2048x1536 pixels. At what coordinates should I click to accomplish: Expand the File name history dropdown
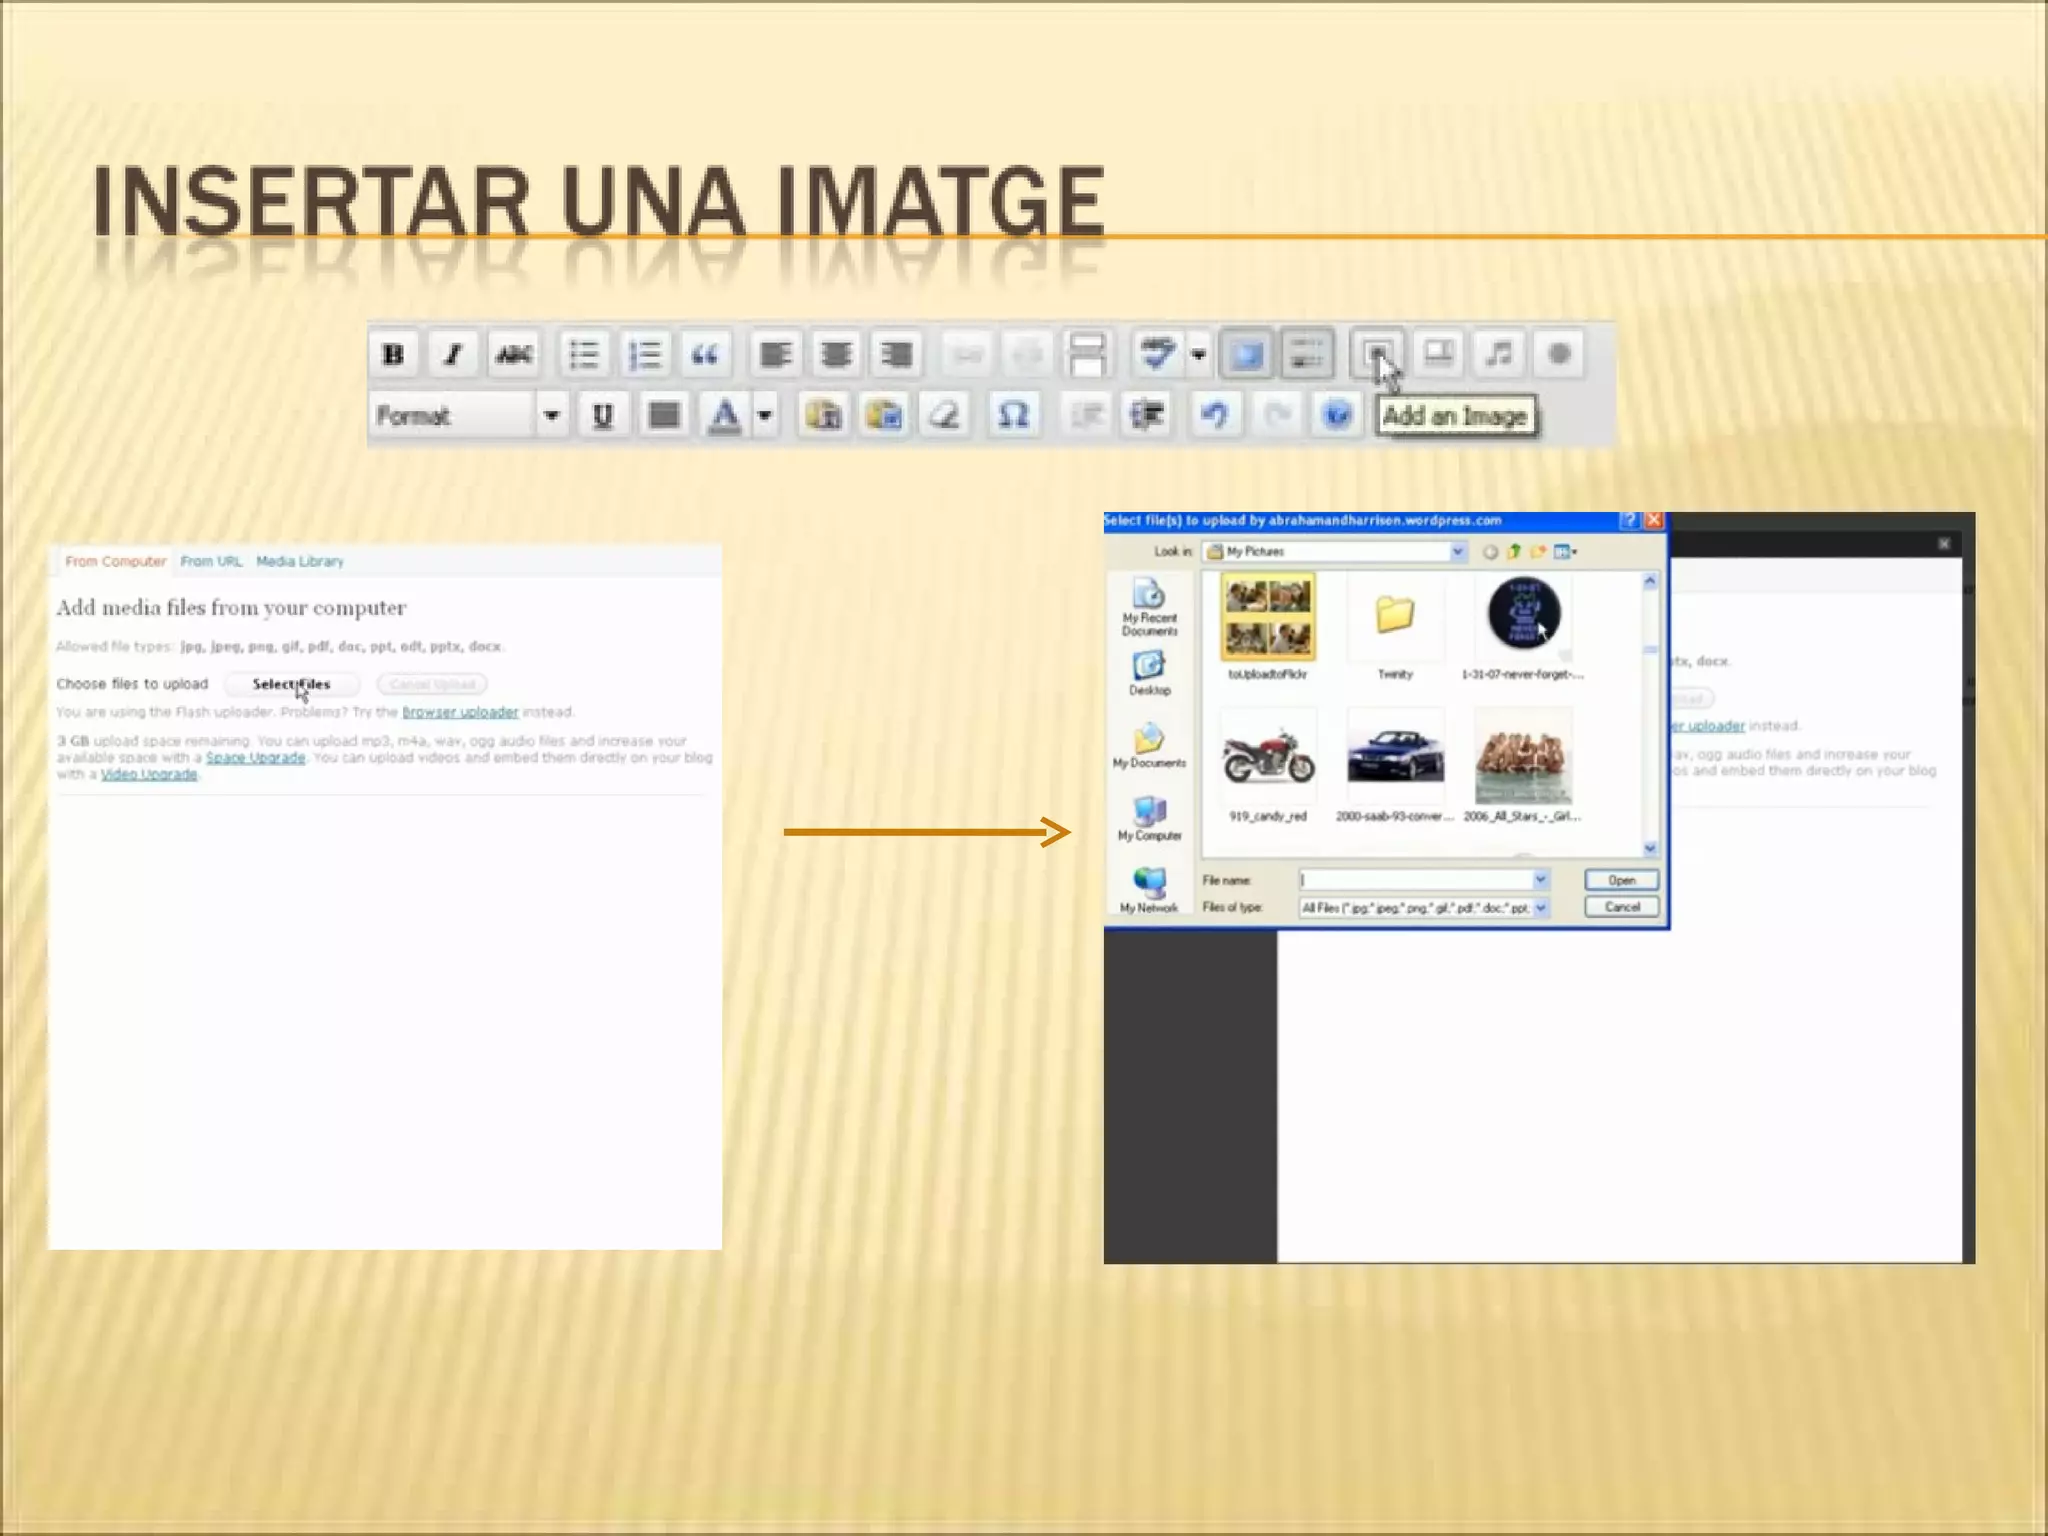tap(1541, 880)
